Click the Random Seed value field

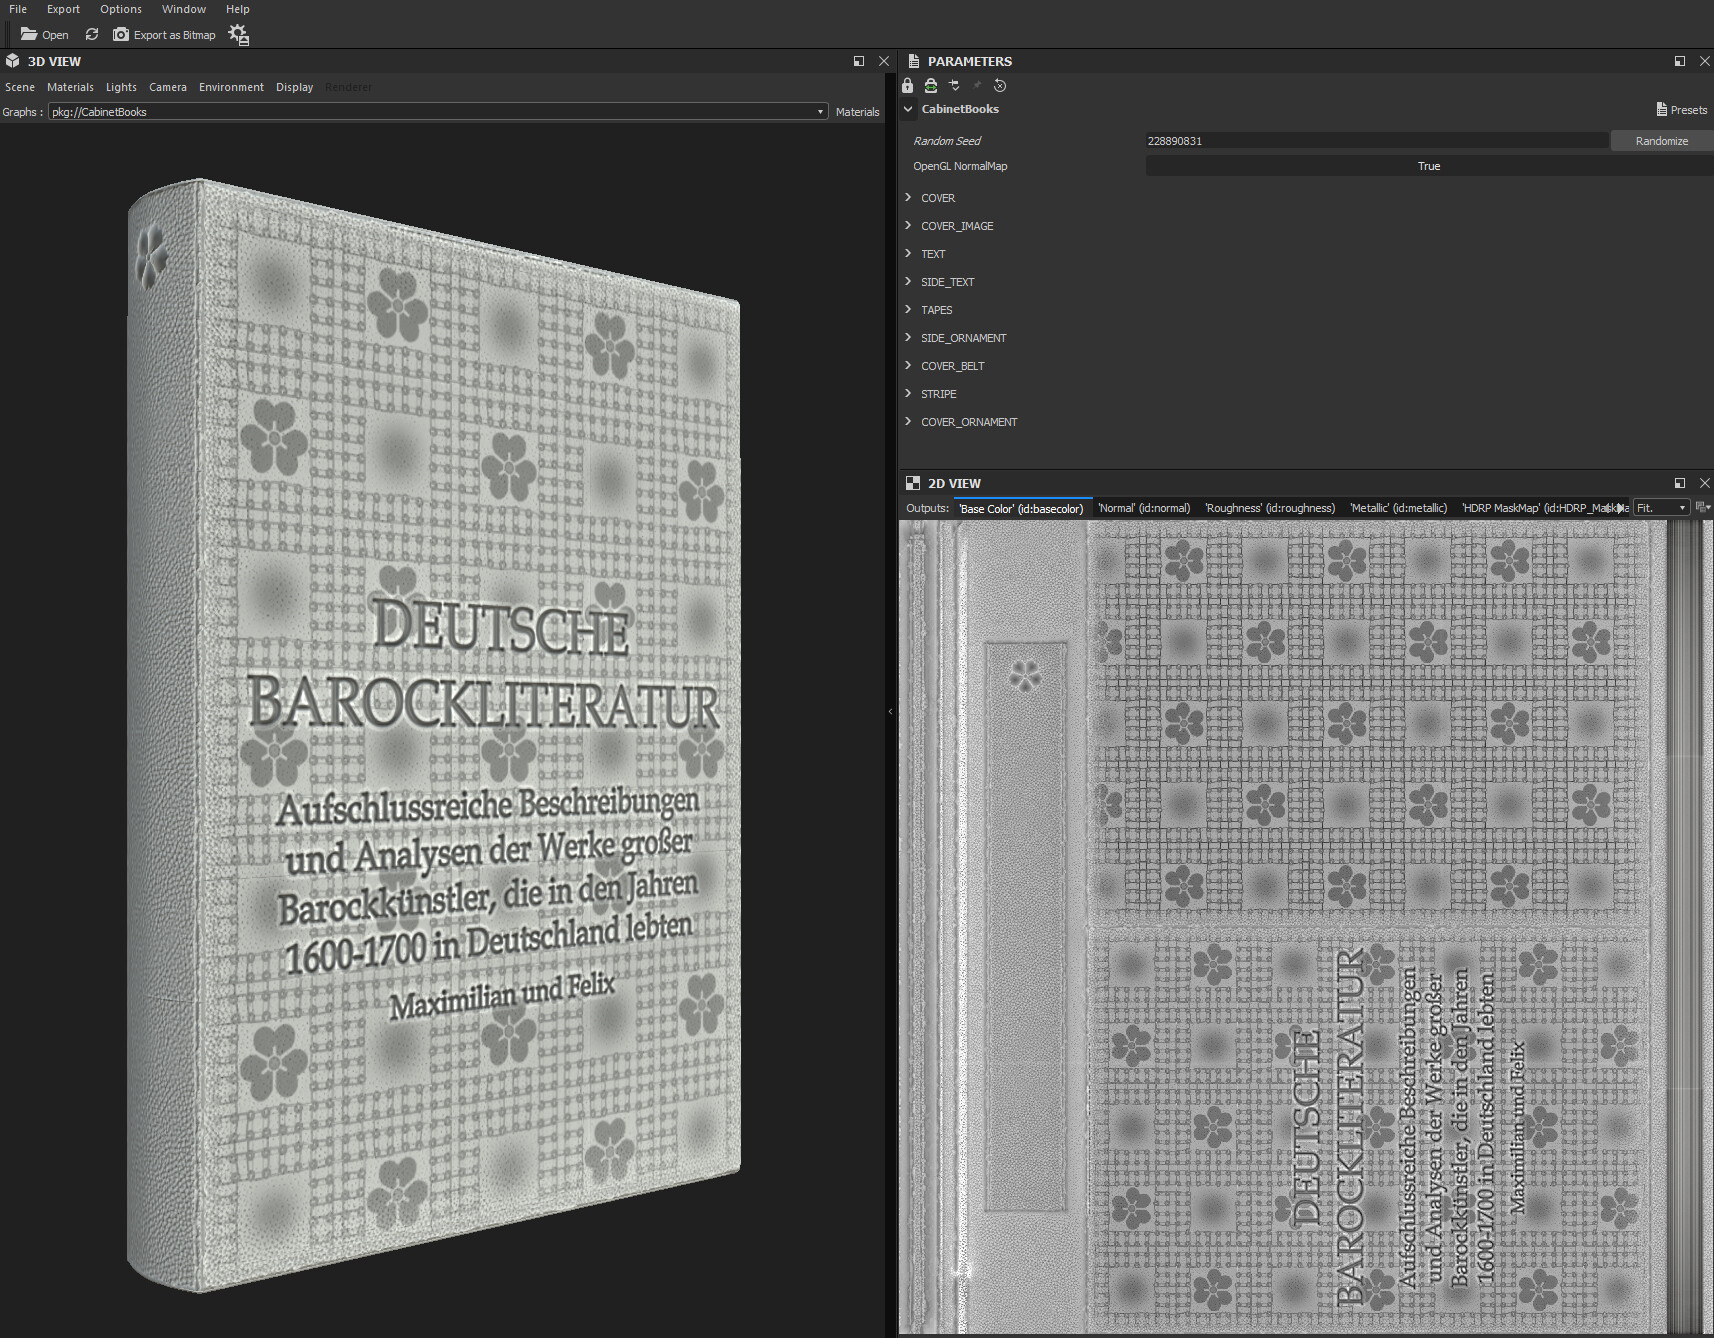tap(1376, 141)
